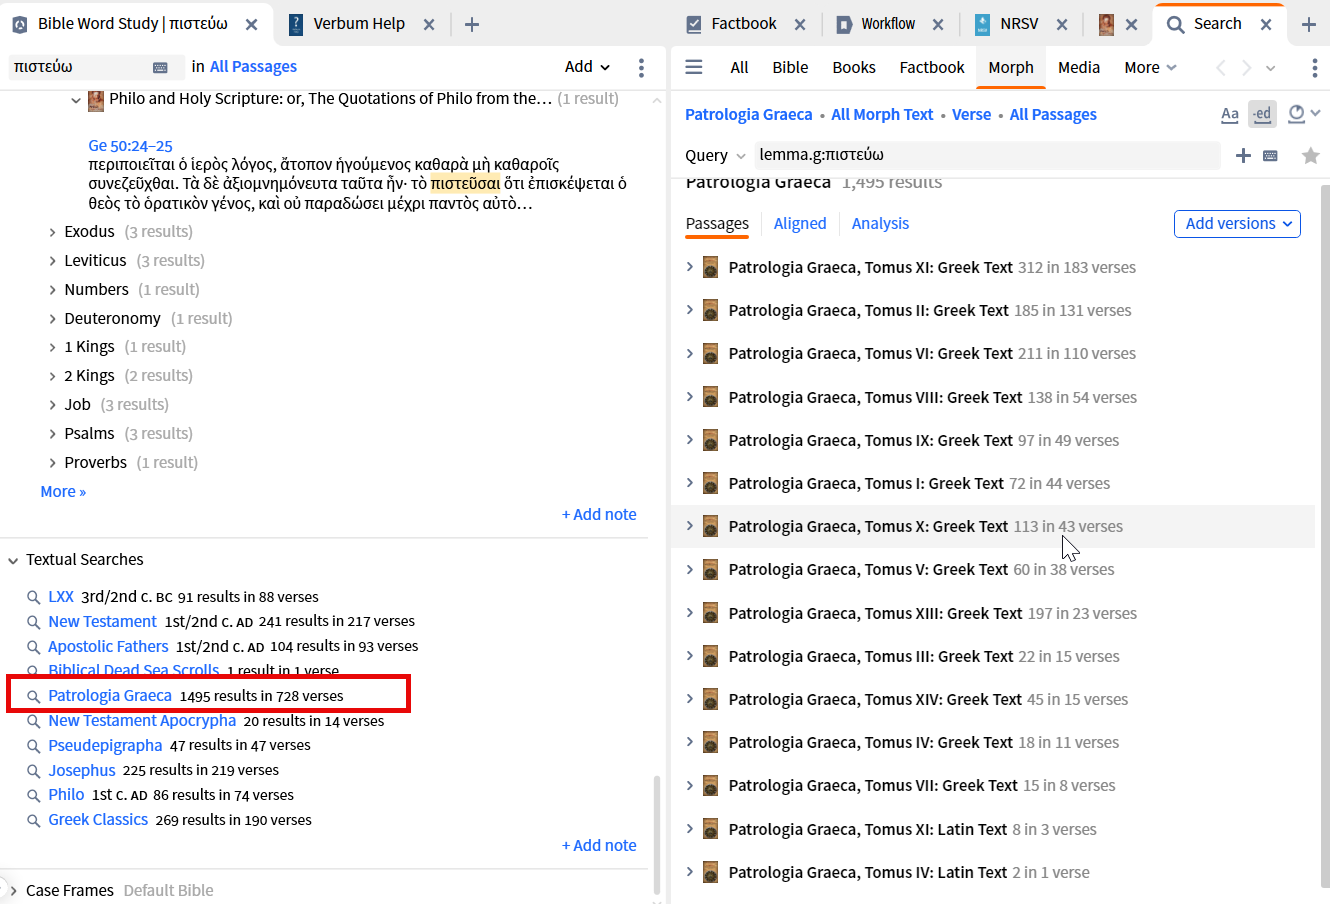Switch to the Verbum Help tab
1330x904 pixels.
pyautogui.click(x=359, y=24)
